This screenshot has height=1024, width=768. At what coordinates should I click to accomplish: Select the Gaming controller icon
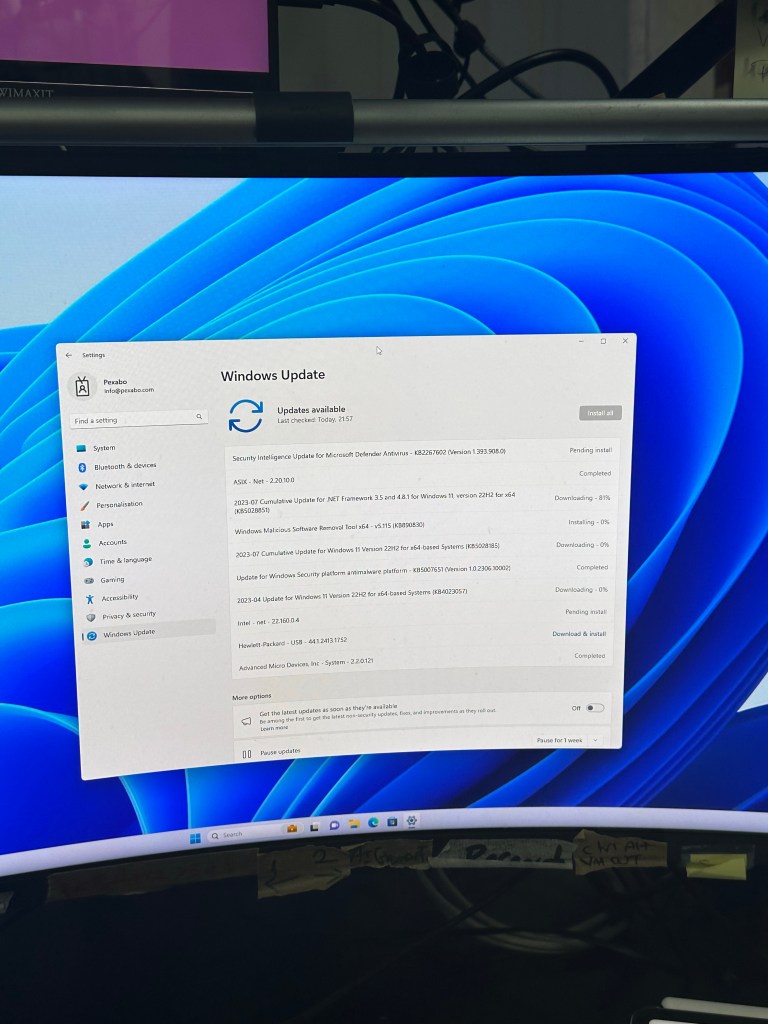(x=89, y=580)
